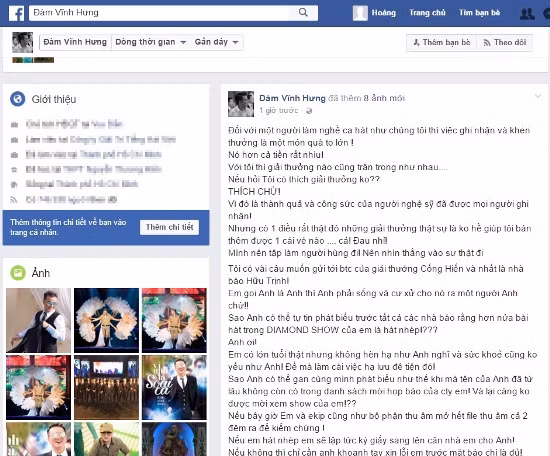
Task: Click the Giới thiệu globe icon
Action: click(18, 99)
